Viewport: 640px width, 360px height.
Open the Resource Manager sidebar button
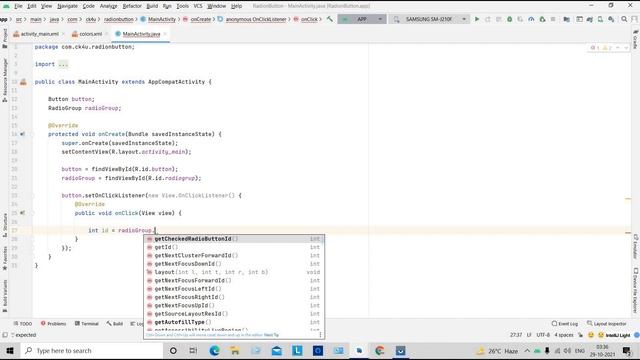tap(5, 80)
